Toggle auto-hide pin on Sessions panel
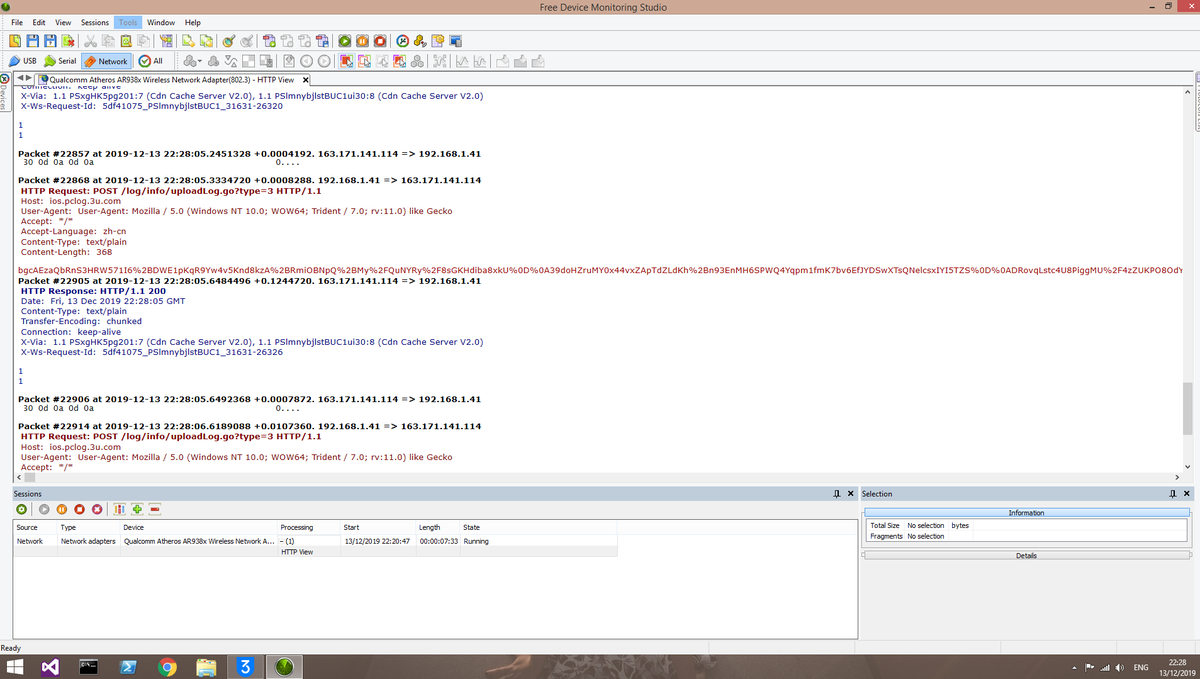Viewport: 1200px width, 679px height. 836,494
